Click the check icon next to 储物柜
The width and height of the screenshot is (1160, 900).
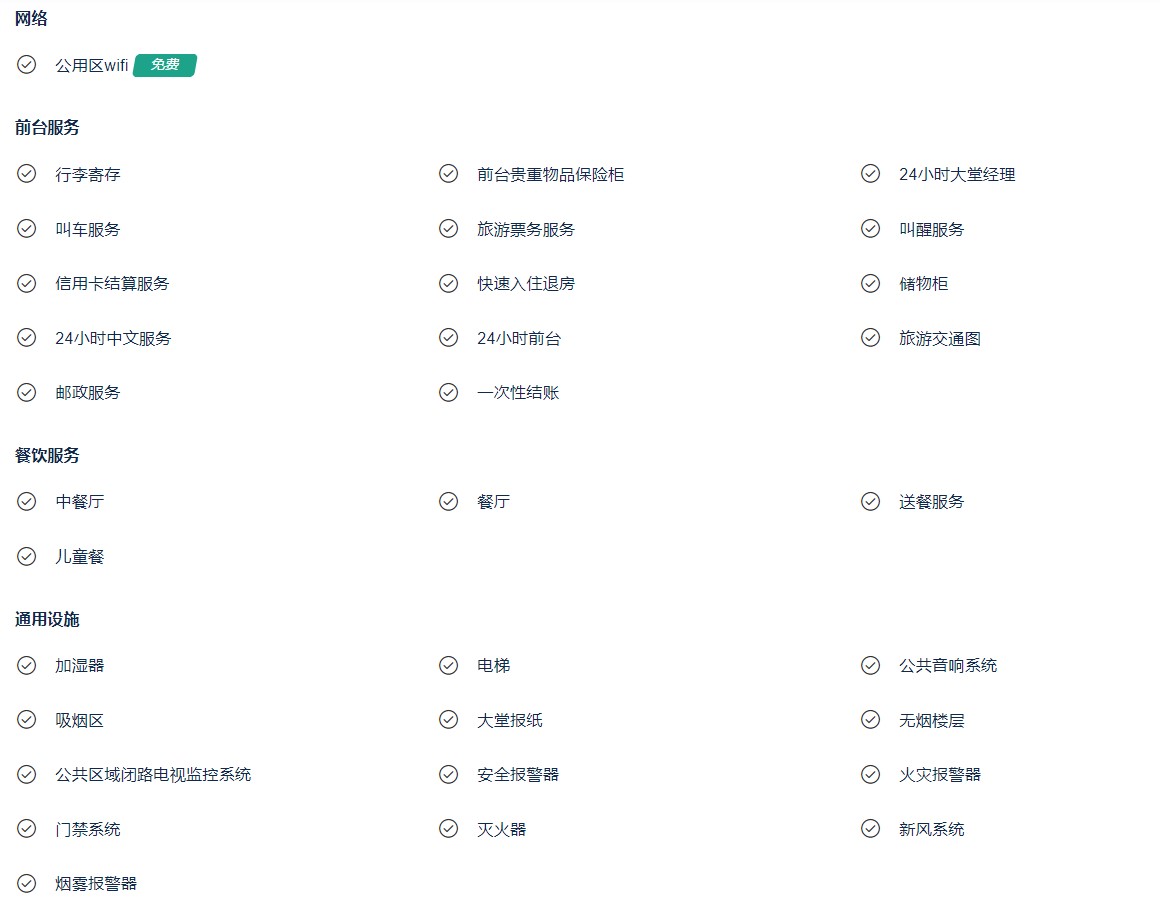(871, 283)
